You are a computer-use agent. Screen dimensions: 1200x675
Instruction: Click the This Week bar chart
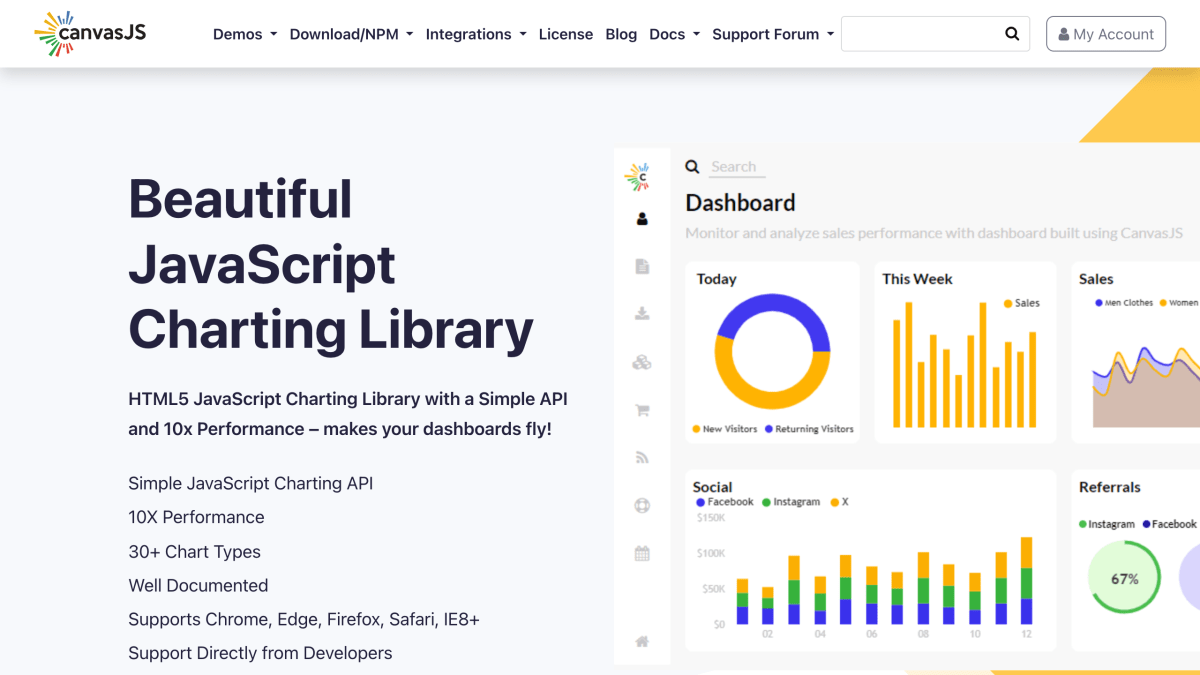click(x=965, y=365)
